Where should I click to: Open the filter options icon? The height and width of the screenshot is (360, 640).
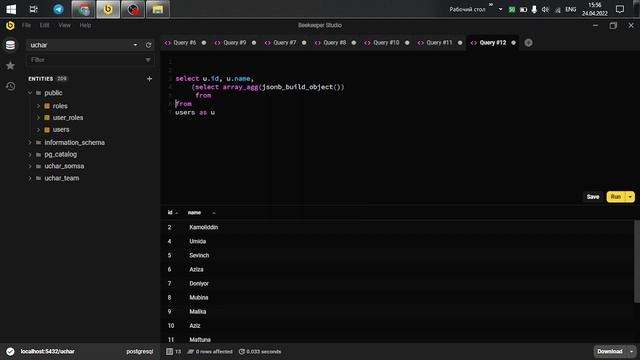click(x=148, y=60)
